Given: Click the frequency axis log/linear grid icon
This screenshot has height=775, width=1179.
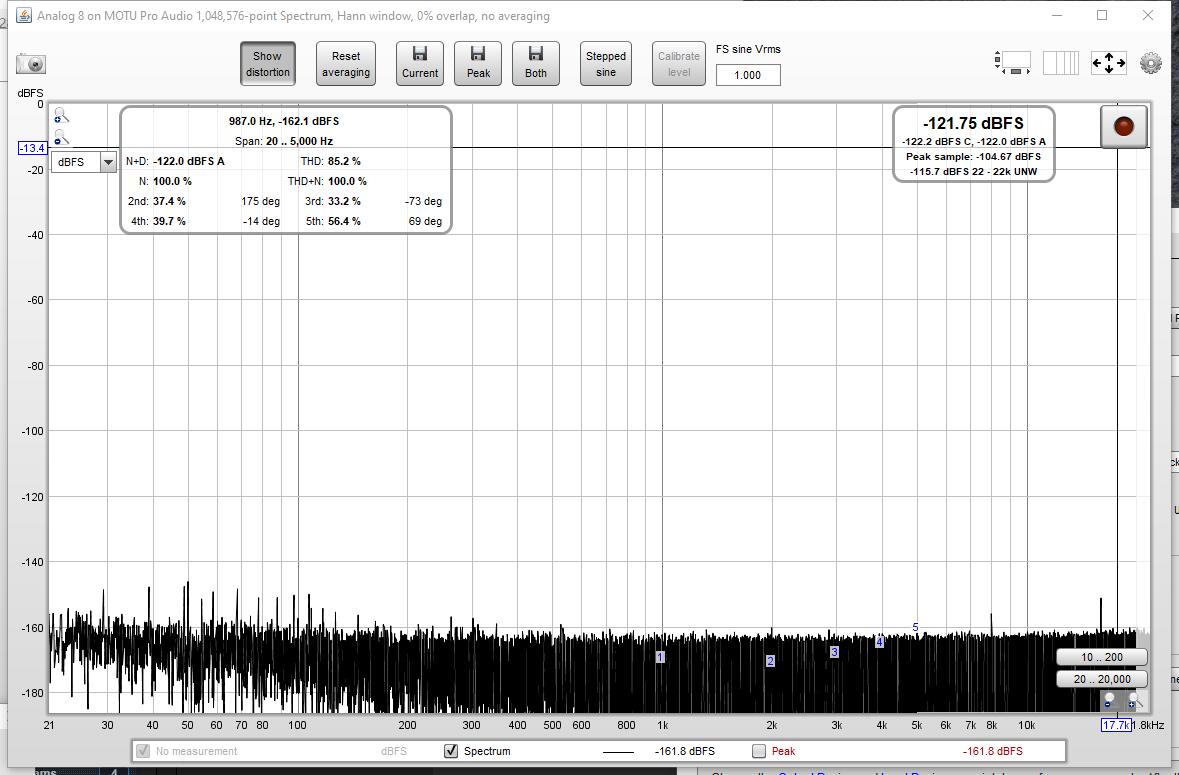Looking at the screenshot, I should [1061, 62].
